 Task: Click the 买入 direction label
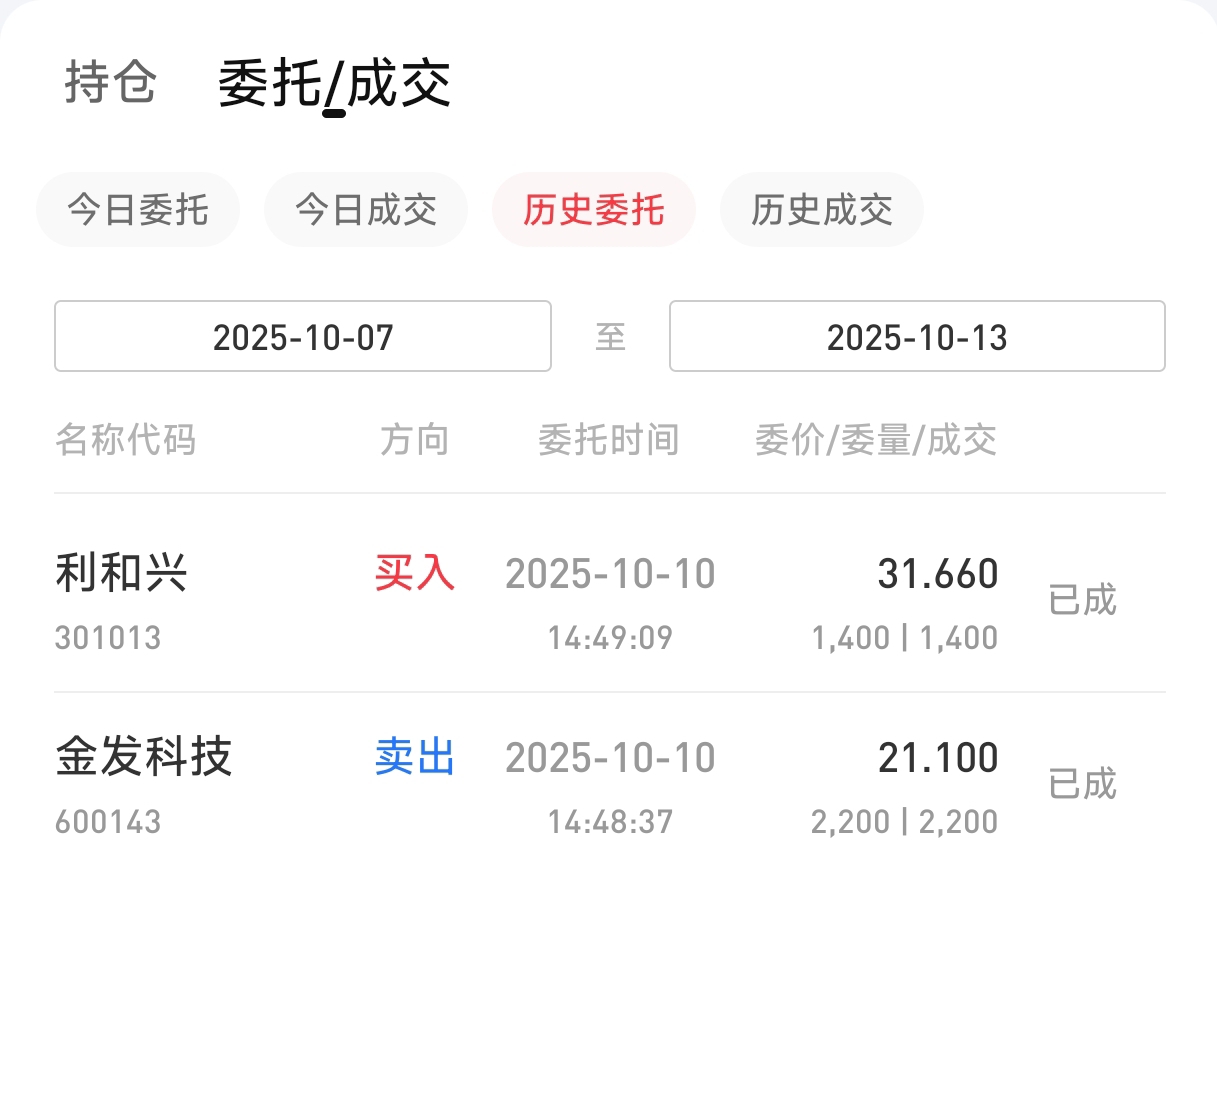(x=415, y=574)
